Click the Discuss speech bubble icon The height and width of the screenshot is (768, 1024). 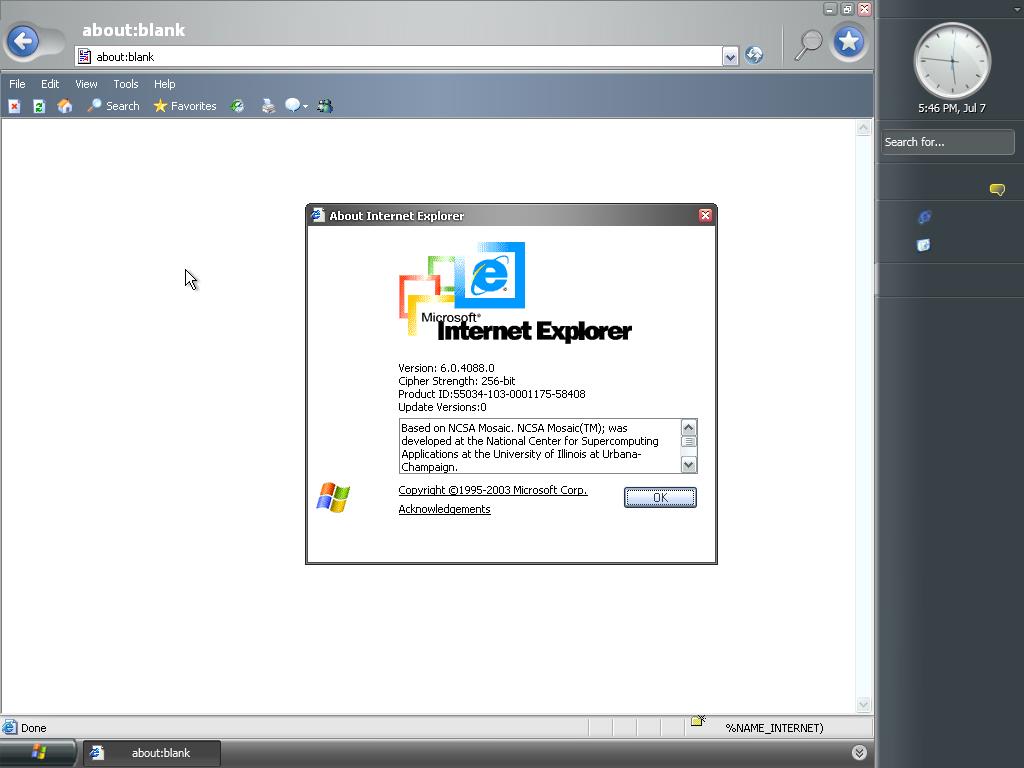(x=293, y=105)
